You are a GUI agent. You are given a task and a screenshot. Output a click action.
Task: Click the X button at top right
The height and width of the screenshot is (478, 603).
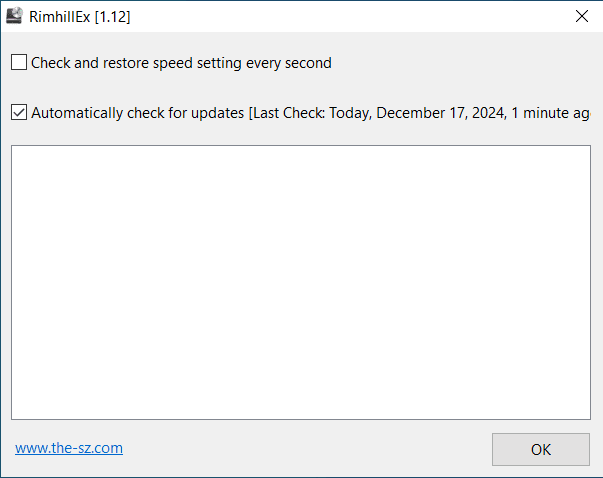click(581, 16)
